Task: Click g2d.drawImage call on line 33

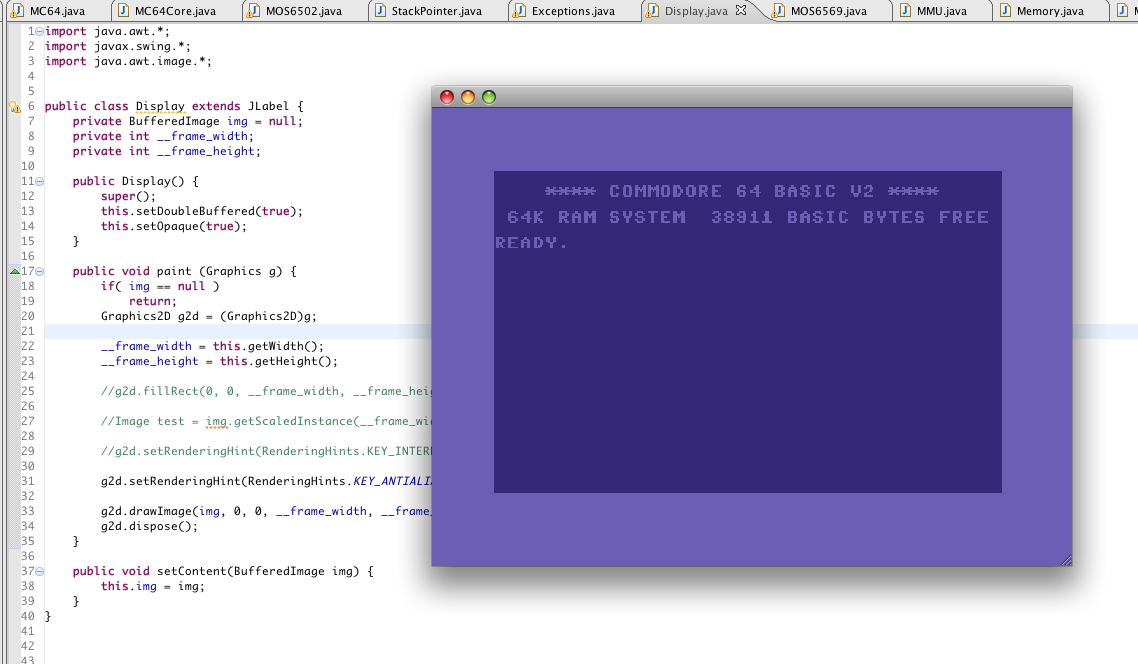Action: (266, 512)
